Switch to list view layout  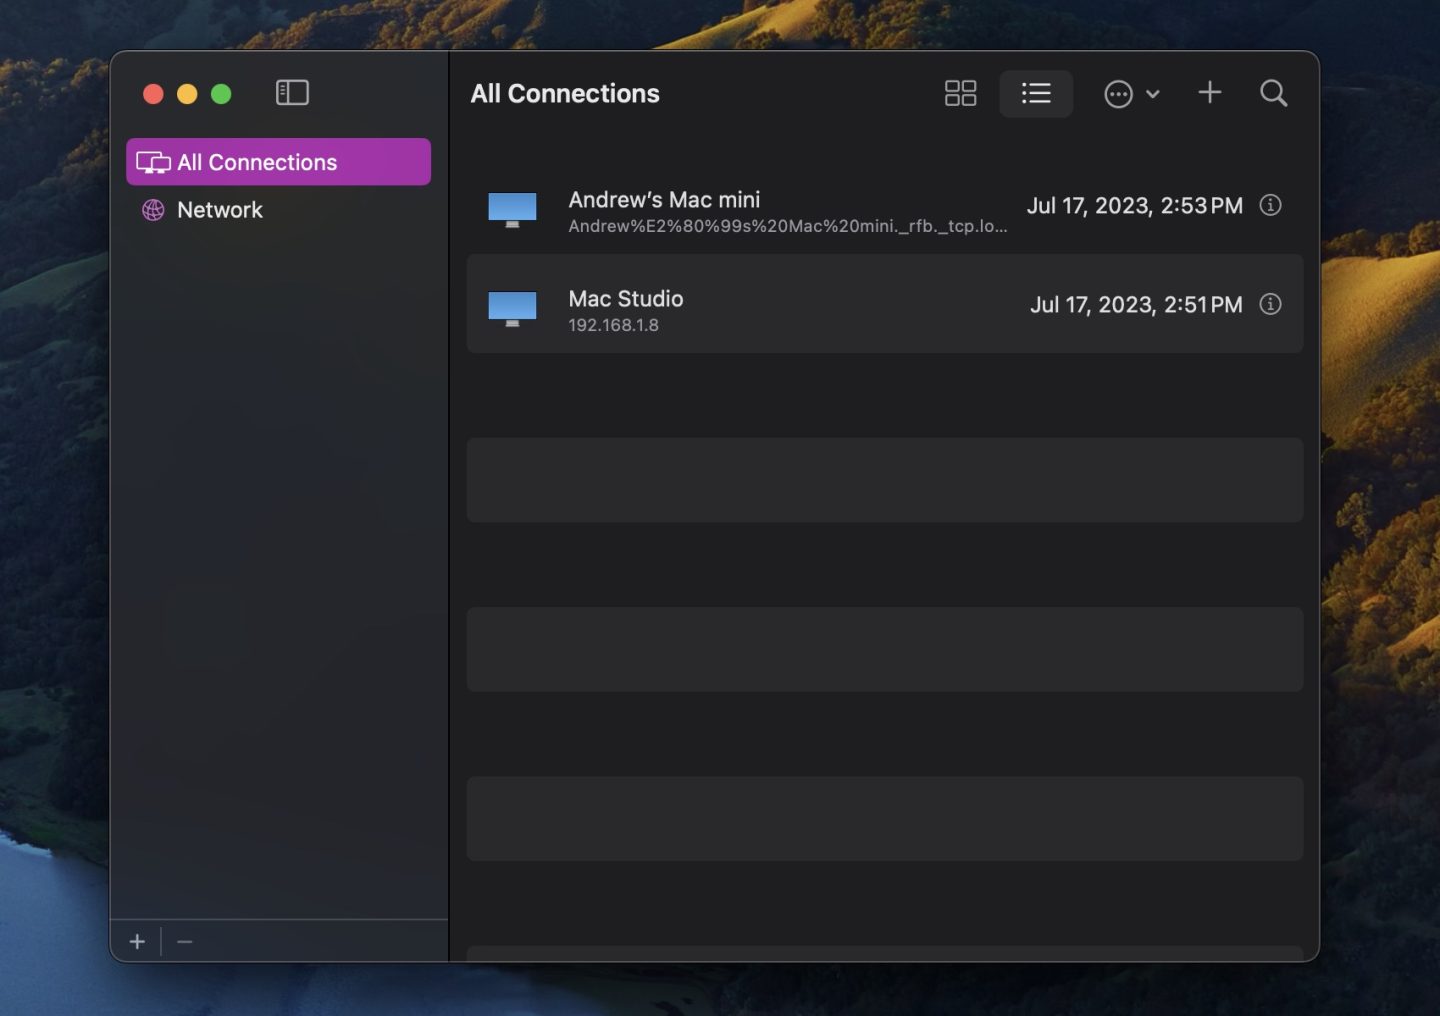(1036, 93)
